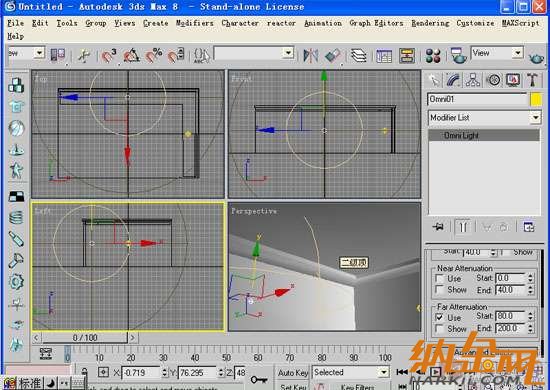550x390 pixels.
Task: Switch to the Modify panel rainbow icon
Action: 454,80
